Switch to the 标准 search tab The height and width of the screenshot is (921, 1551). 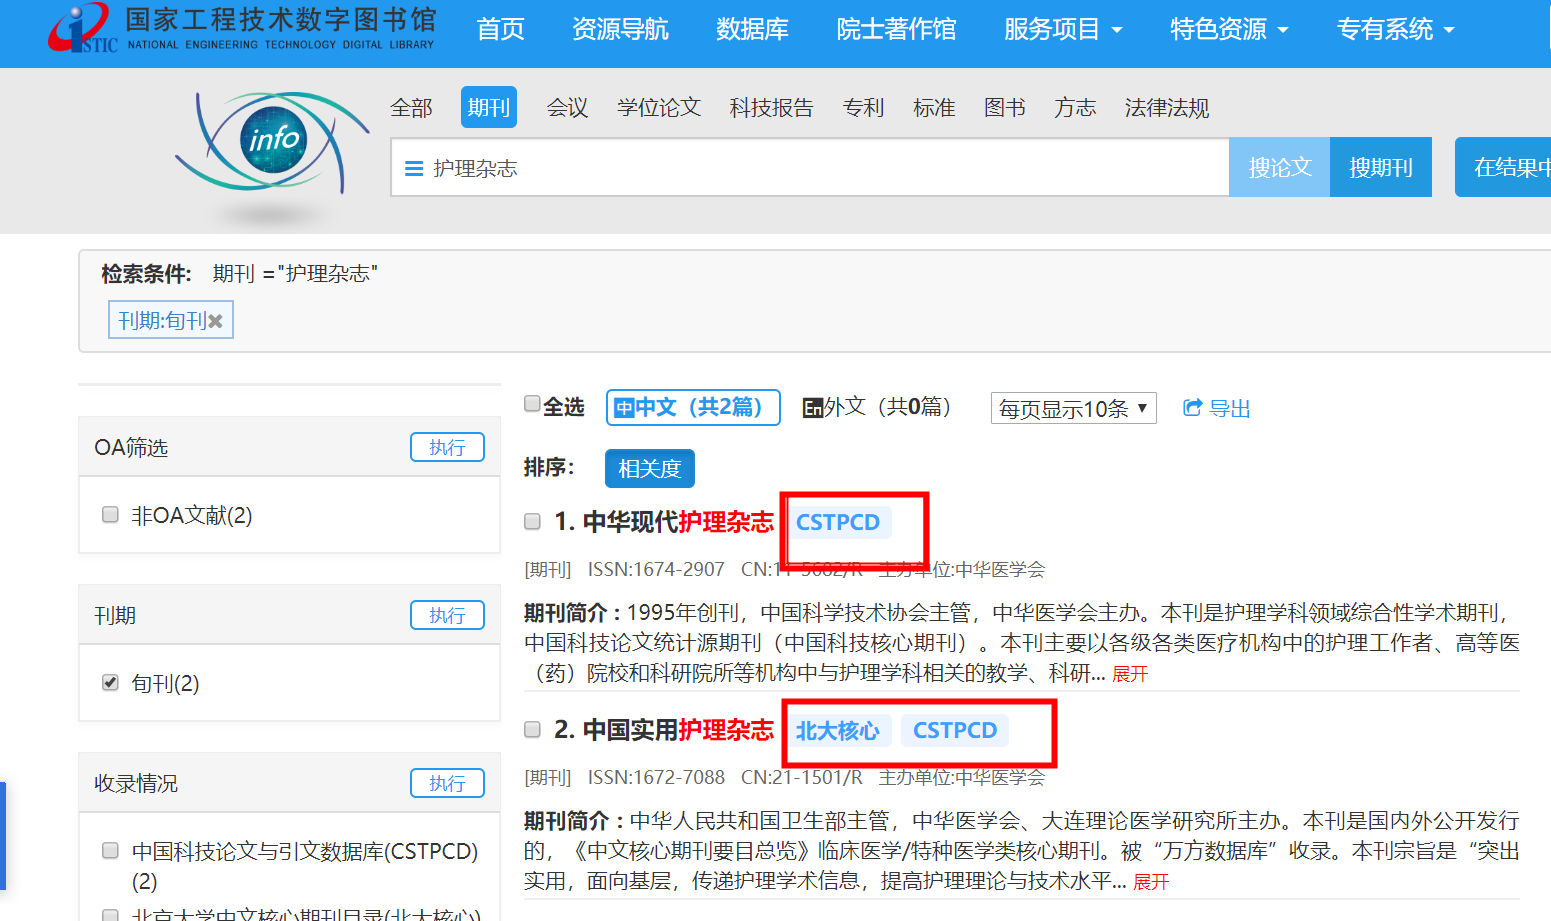[934, 108]
